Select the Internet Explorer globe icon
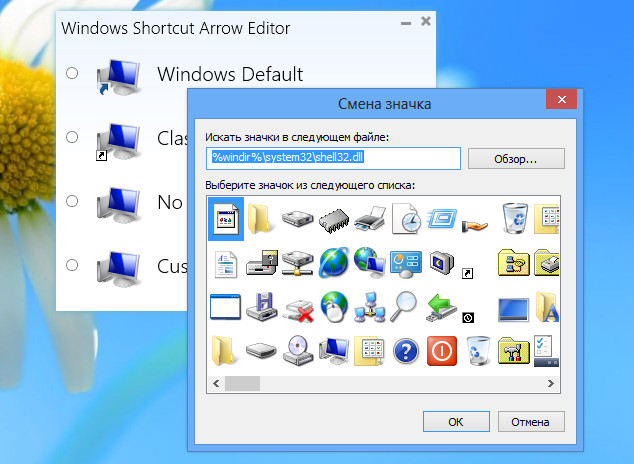 334,263
